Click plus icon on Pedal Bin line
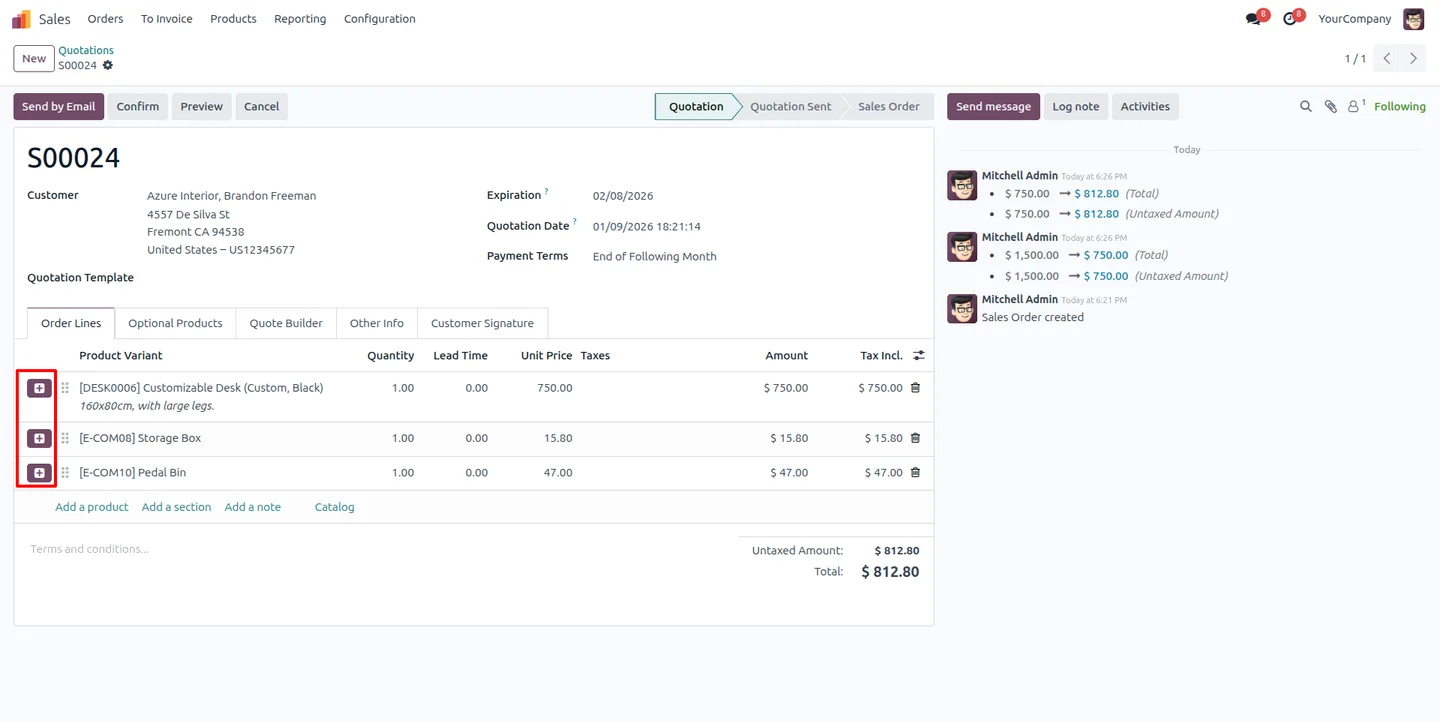The image size is (1440, 721). [39, 473]
